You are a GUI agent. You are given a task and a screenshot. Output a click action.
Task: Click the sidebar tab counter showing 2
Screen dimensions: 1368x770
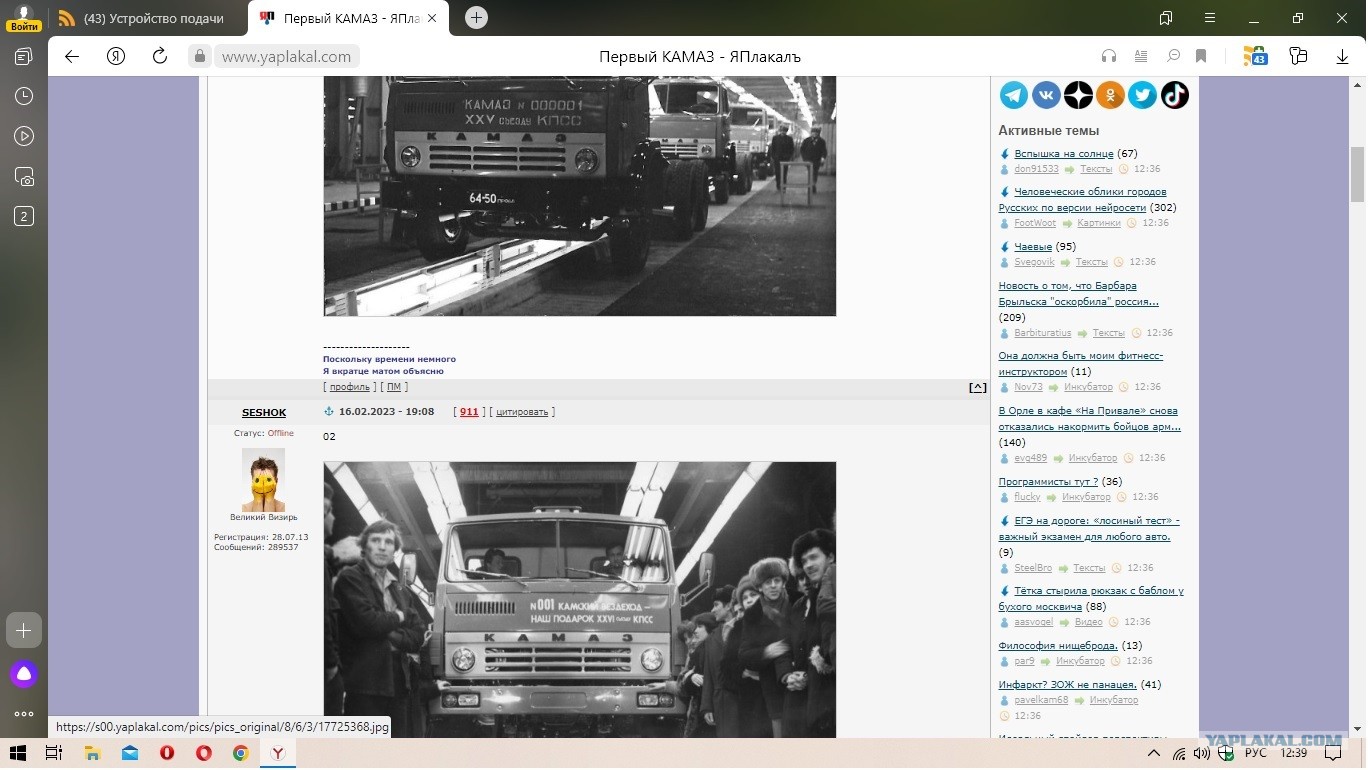click(24, 216)
